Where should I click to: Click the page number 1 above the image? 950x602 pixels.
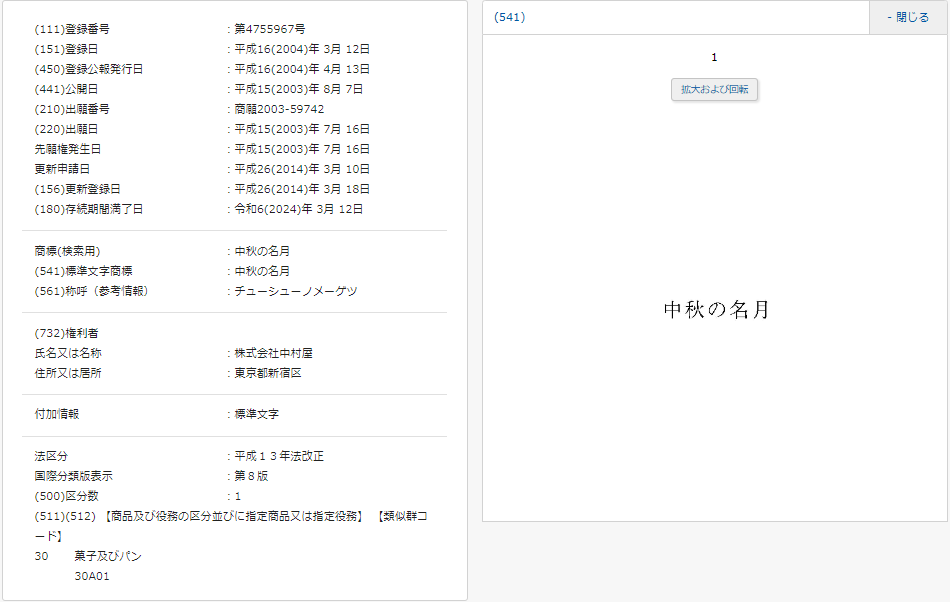click(714, 58)
